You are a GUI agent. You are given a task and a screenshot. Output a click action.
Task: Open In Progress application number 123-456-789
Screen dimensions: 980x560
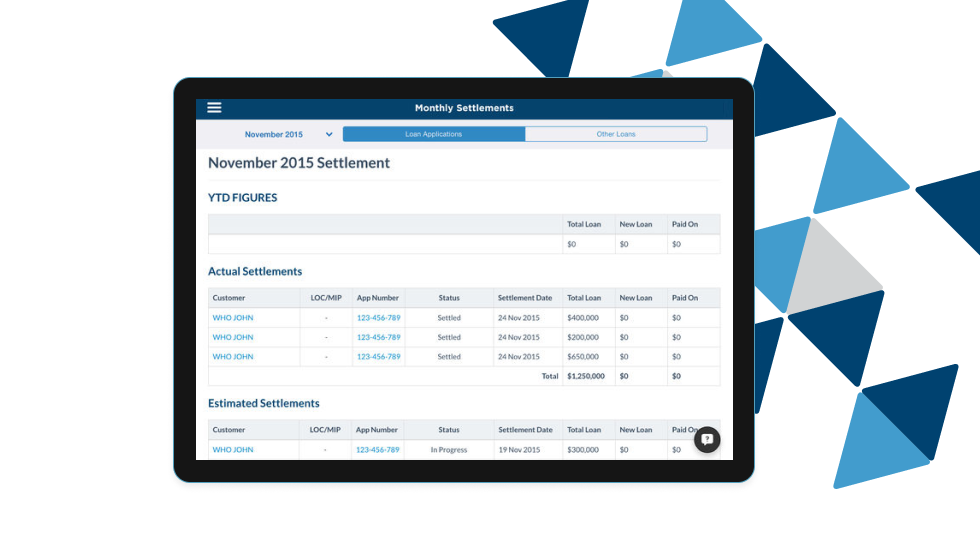[x=377, y=450]
